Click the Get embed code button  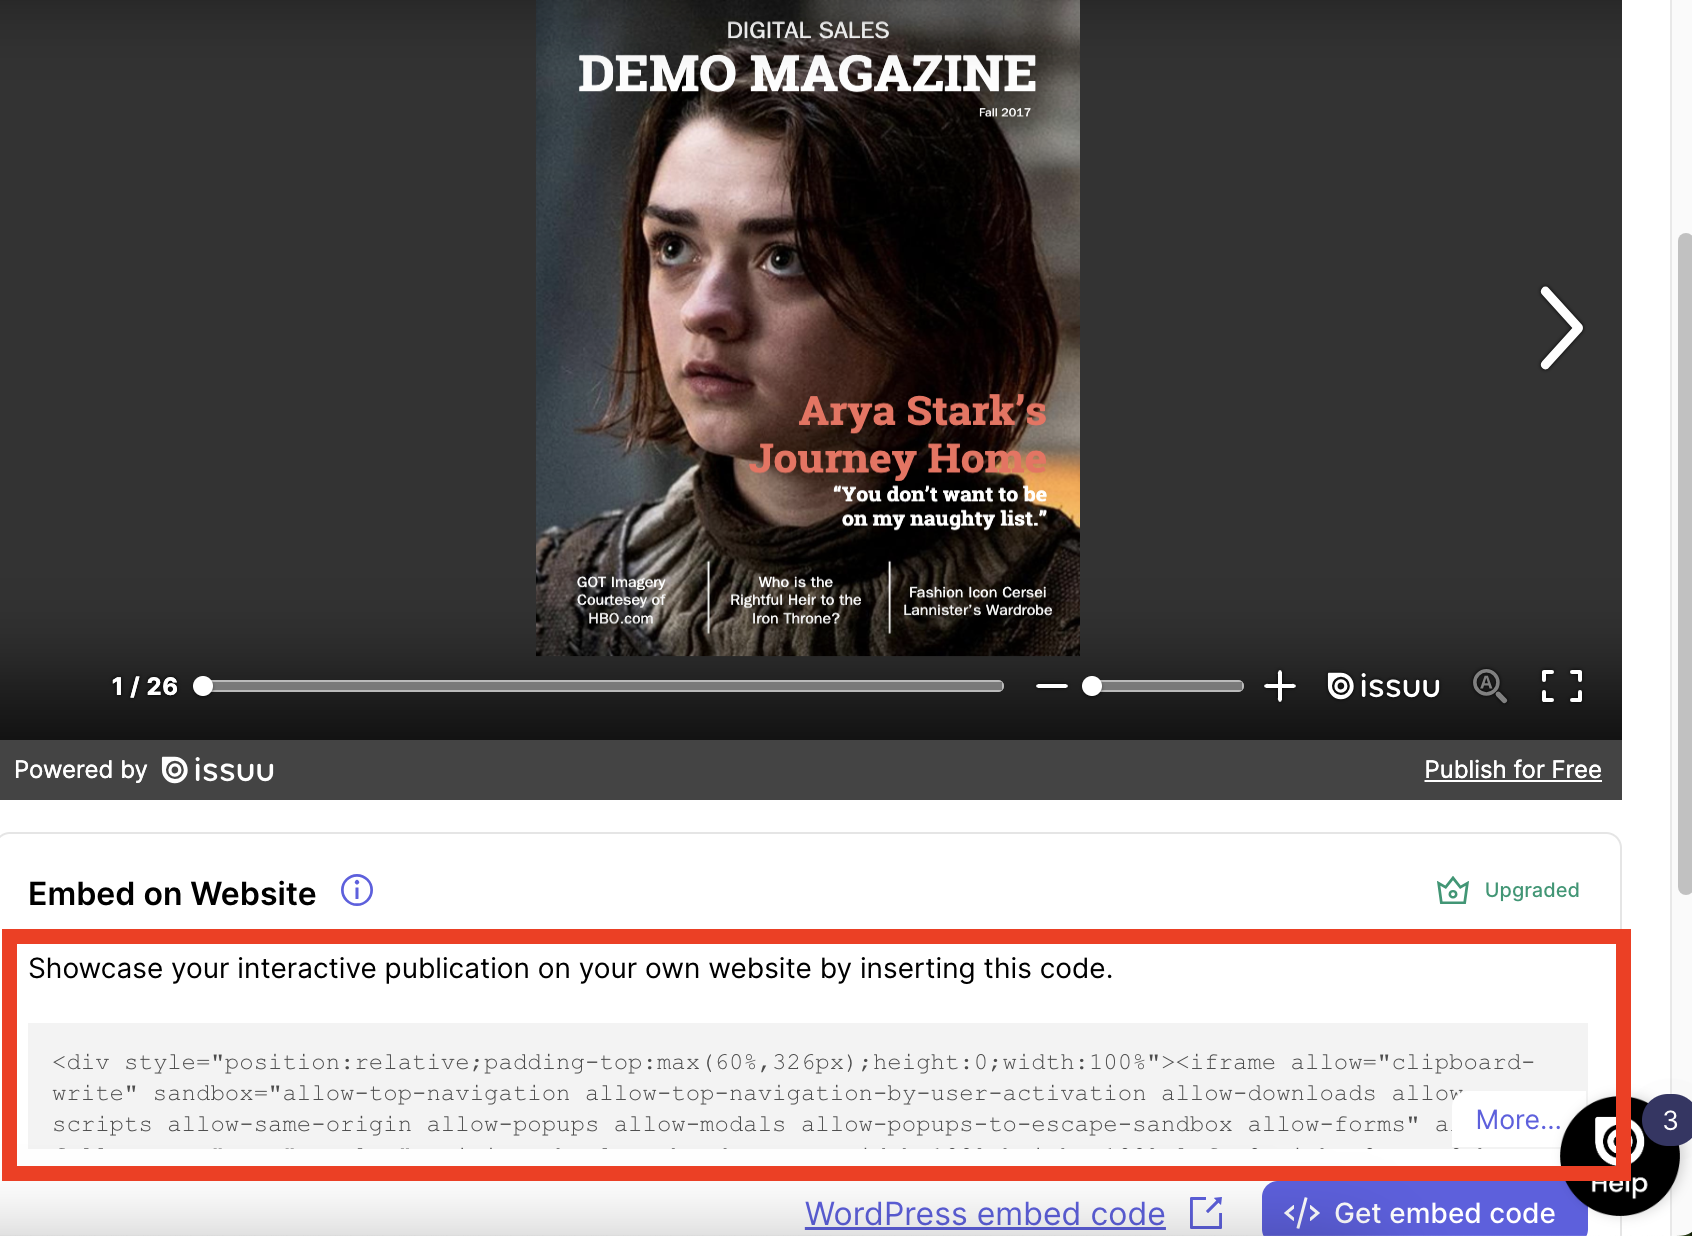1424,1213
